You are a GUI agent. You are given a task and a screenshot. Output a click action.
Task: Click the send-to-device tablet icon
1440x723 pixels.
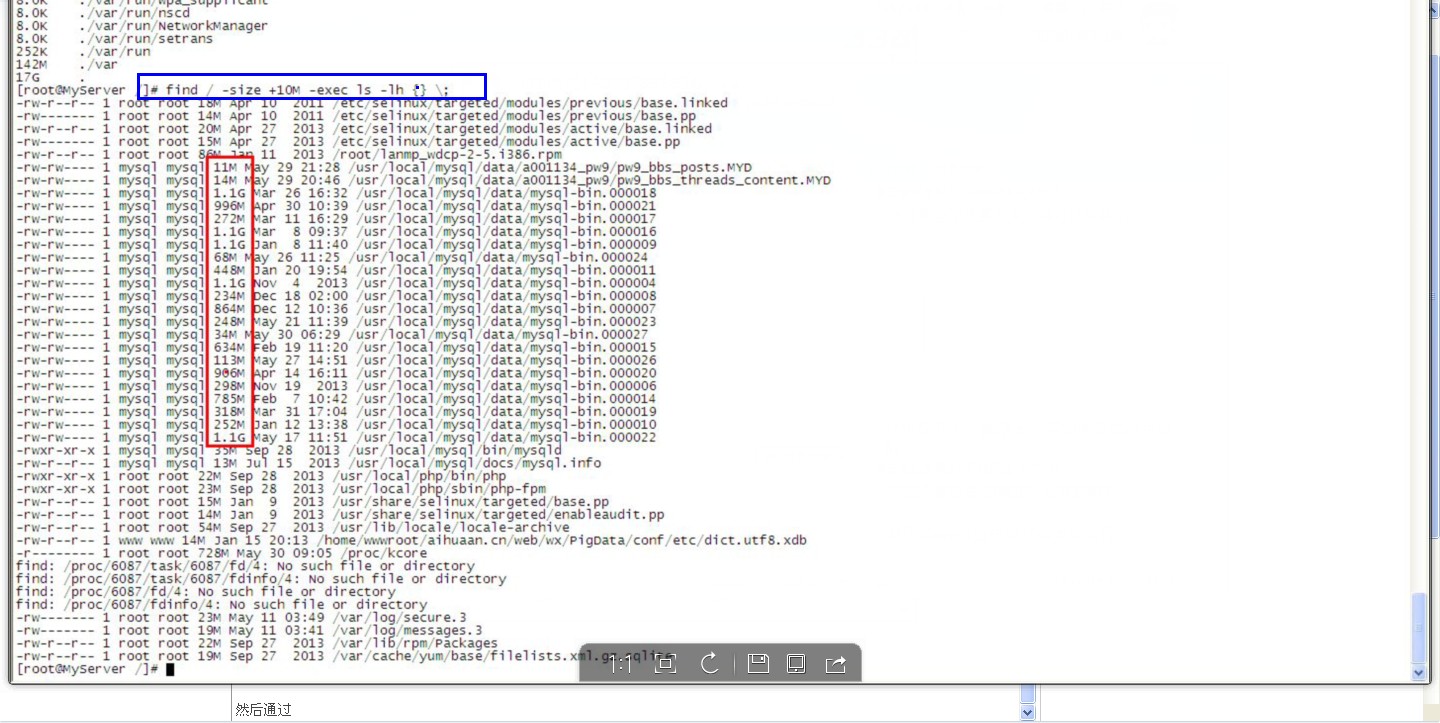[x=796, y=664]
